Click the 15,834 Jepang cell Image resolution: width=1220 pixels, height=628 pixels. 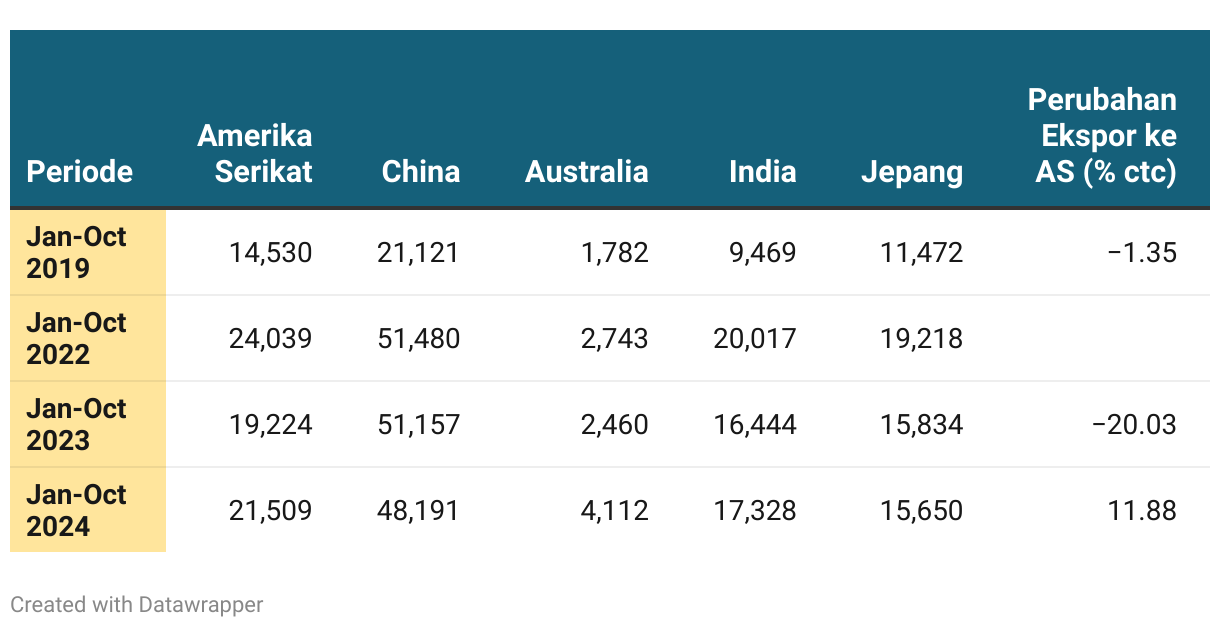pyautogui.click(x=922, y=425)
